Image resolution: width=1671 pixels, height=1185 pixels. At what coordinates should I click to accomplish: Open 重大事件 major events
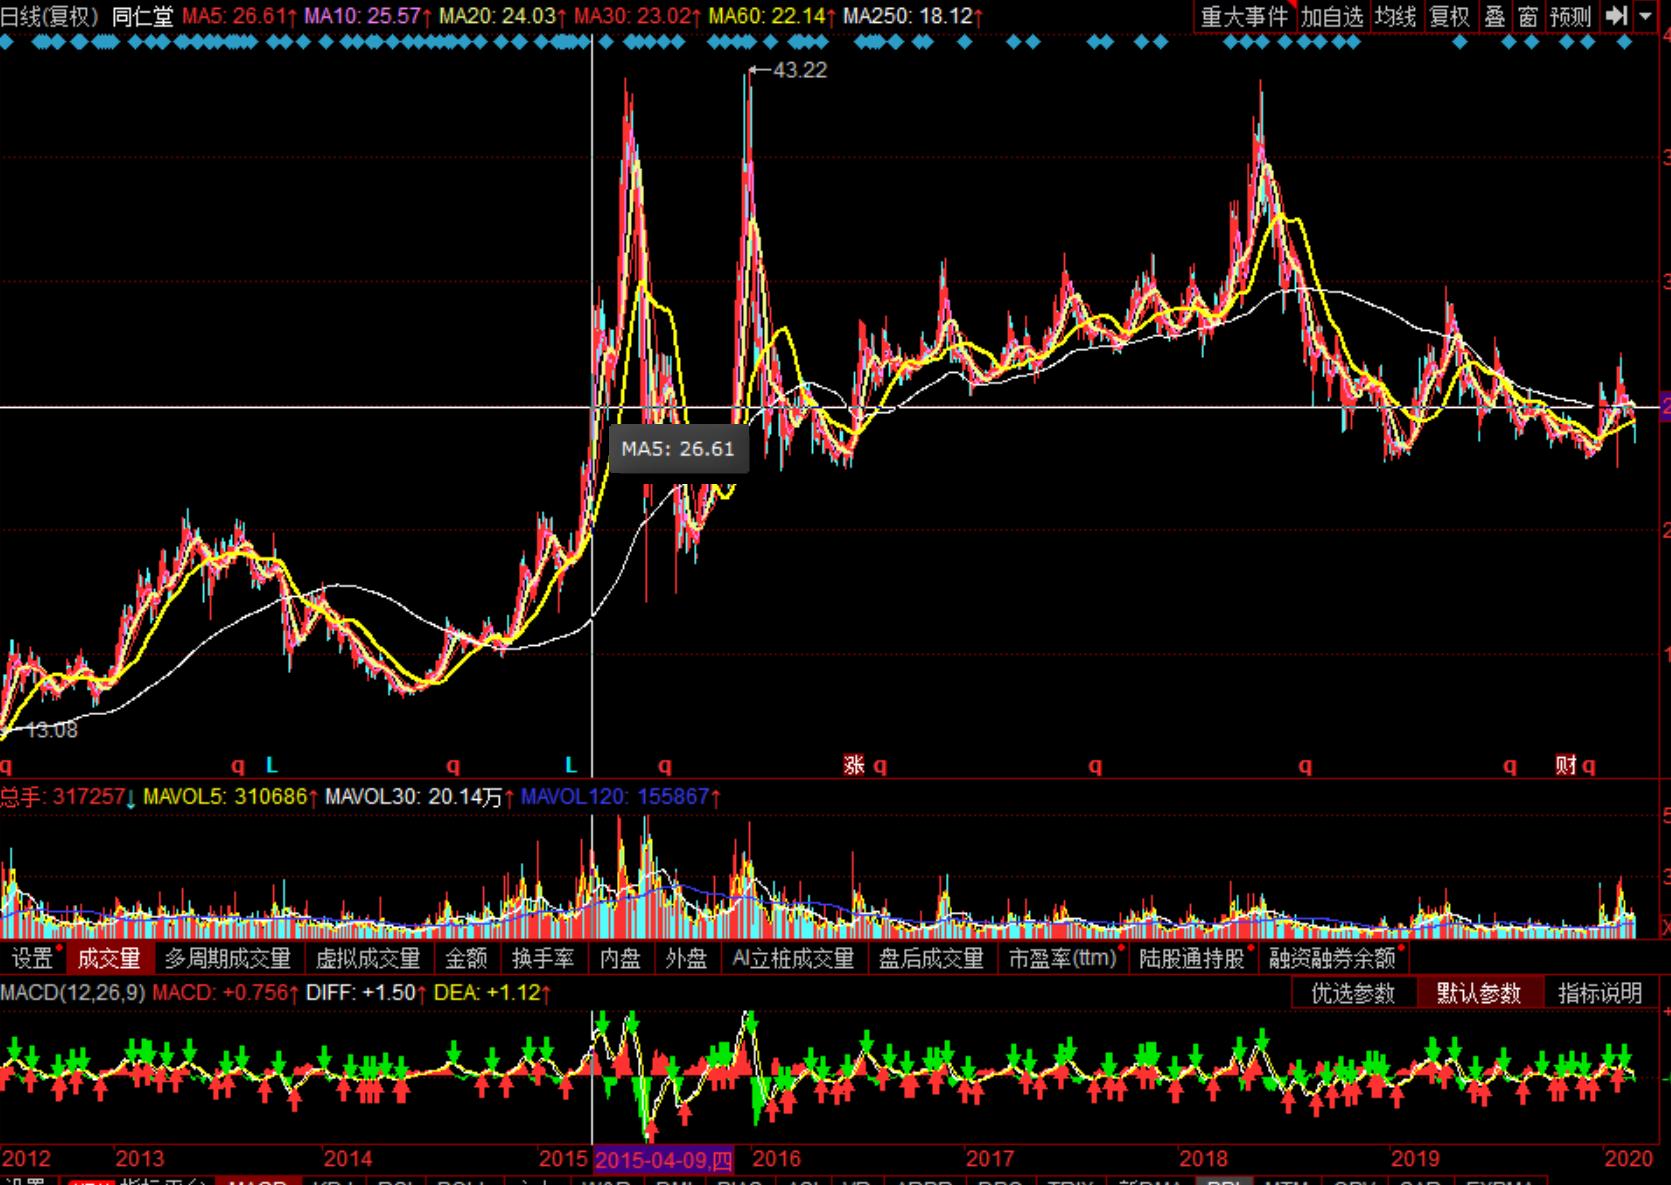[1243, 17]
